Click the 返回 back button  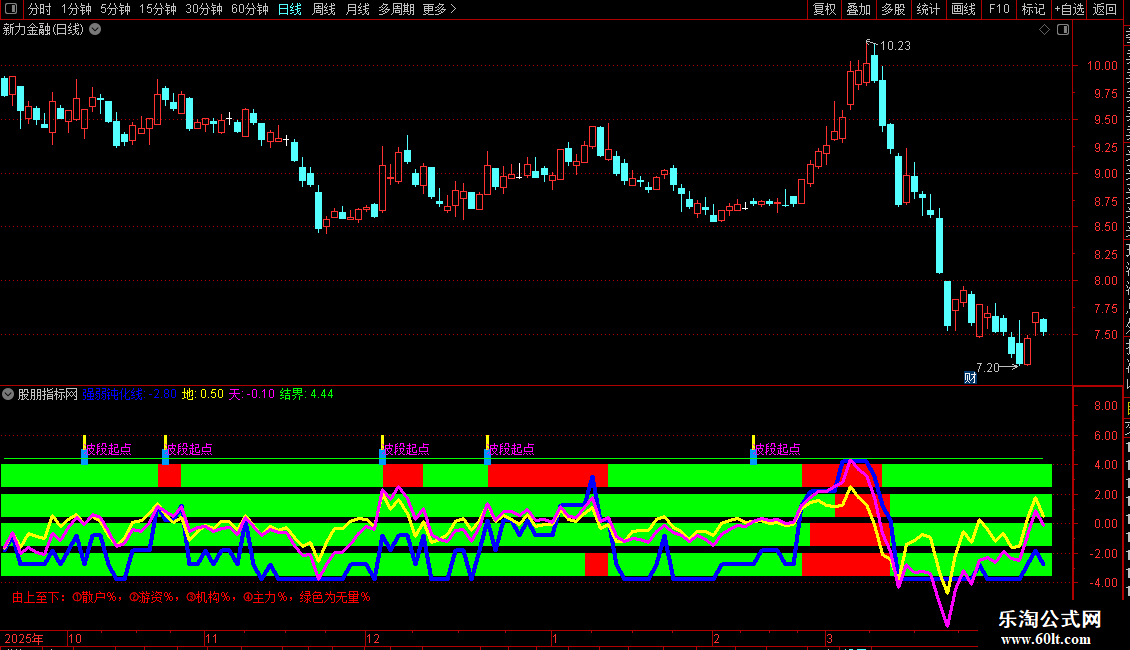1104,9
